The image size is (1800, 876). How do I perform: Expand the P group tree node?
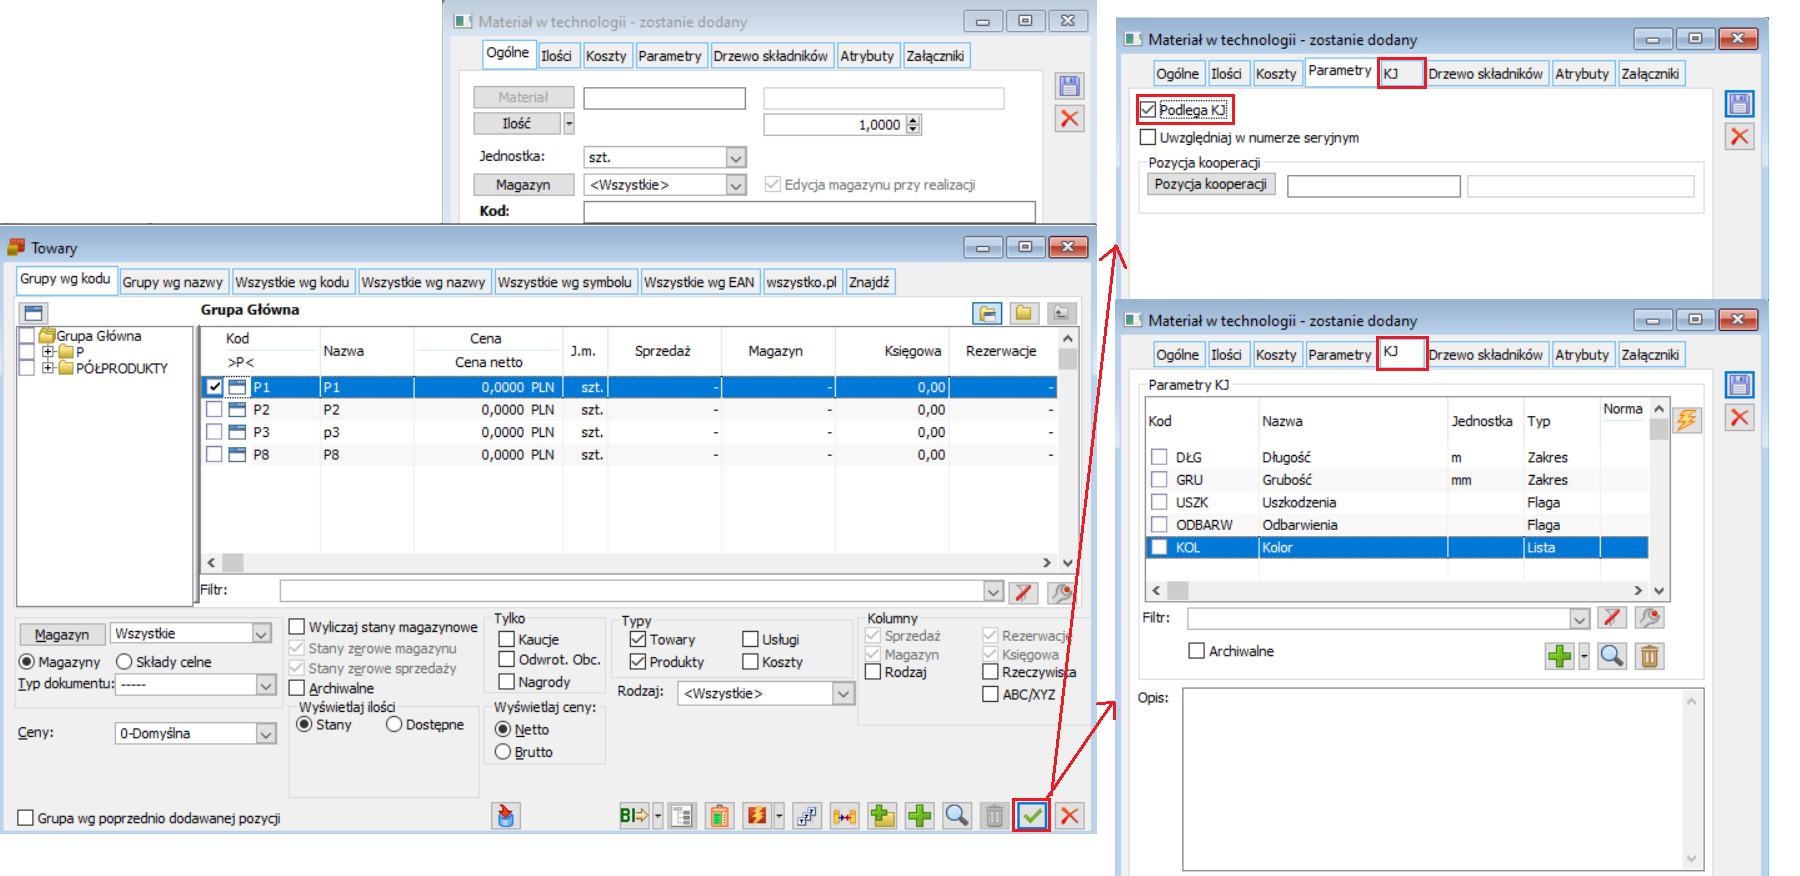[48, 352]
